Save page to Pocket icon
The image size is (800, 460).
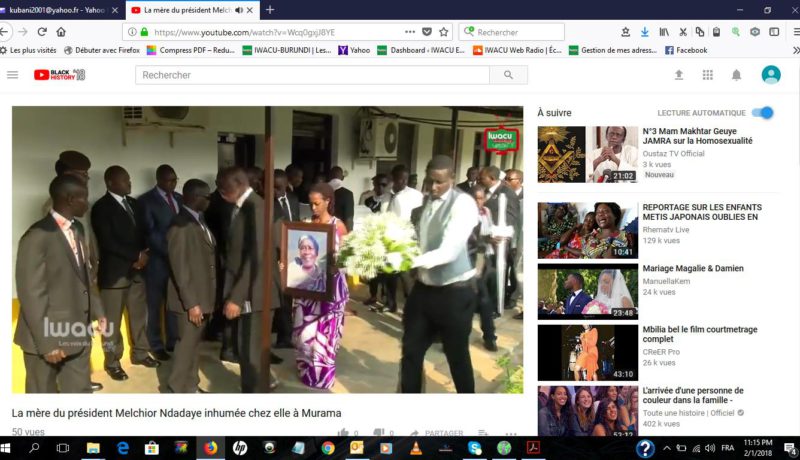427,32
